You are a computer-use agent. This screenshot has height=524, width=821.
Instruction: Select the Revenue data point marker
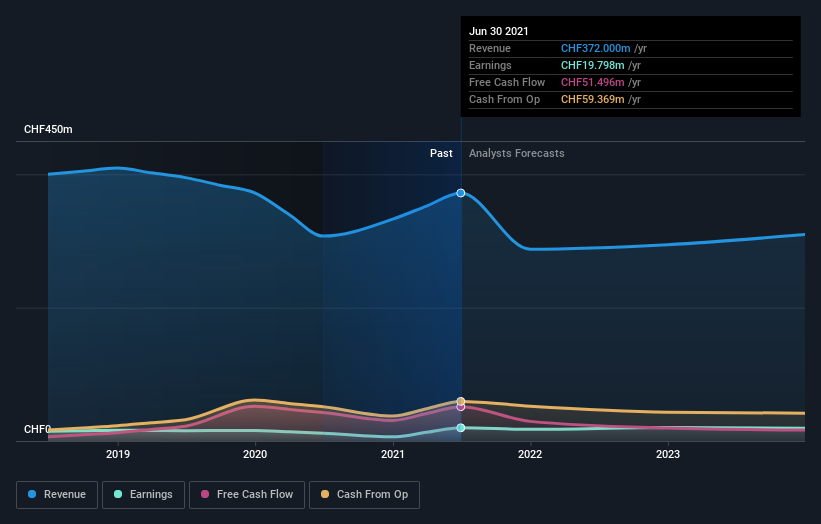pos(461,193)
